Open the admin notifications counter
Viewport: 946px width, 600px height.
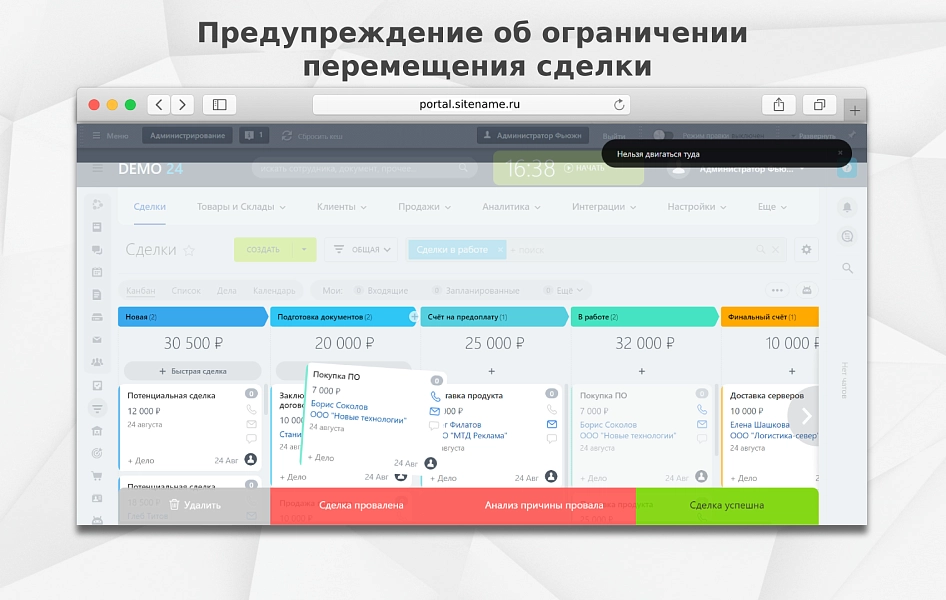click(254, 136)
